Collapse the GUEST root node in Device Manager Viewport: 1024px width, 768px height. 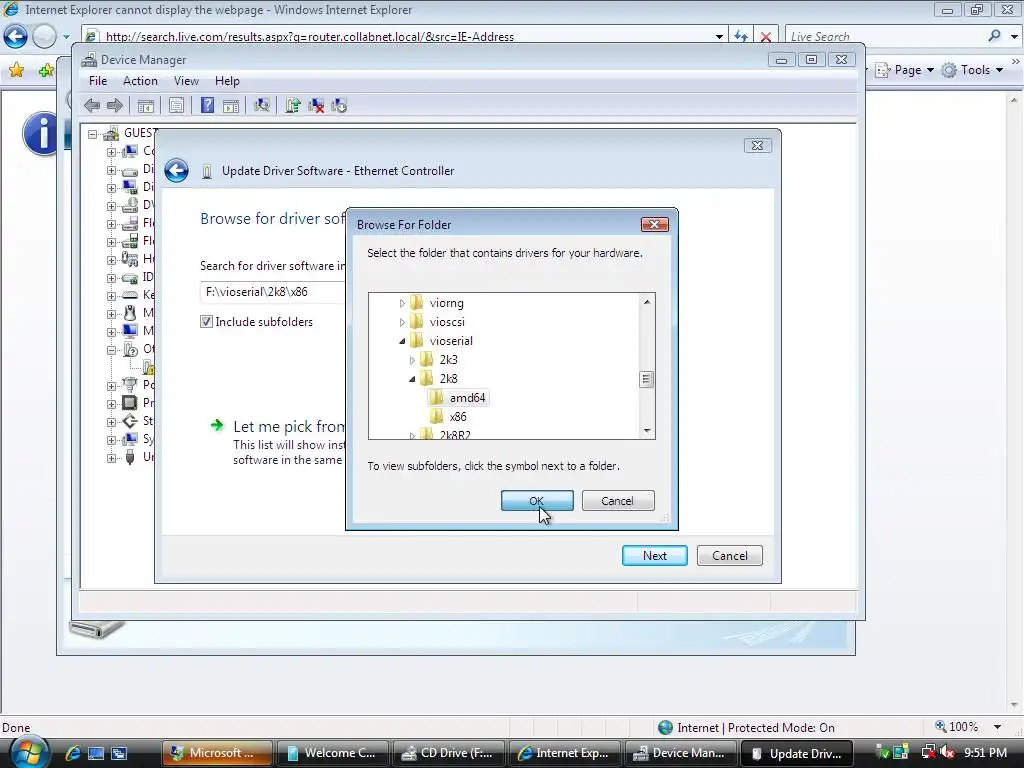pos(93,135)
